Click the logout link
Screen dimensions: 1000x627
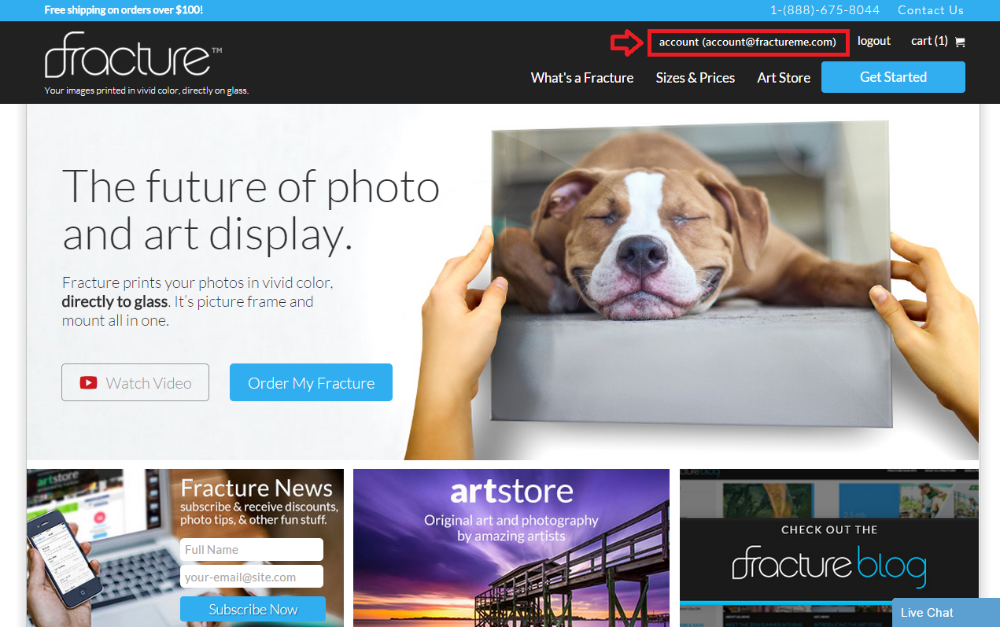(x=874, y=41)
